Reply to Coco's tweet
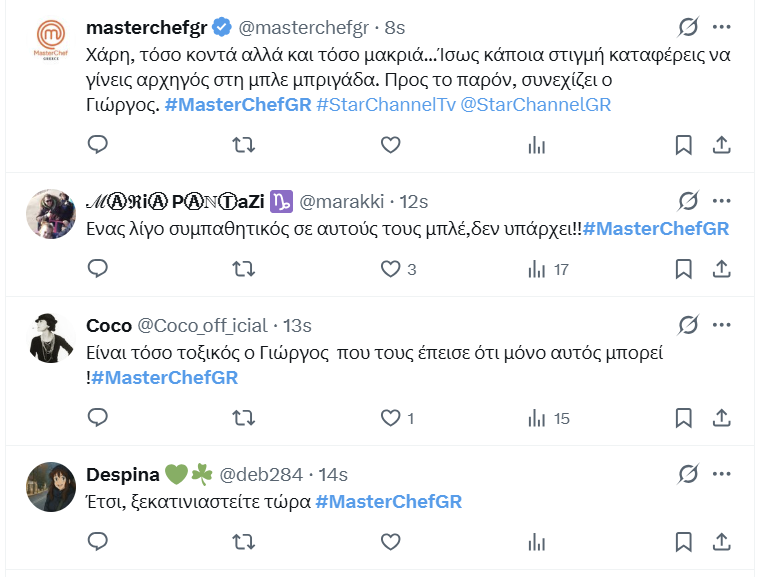 (x=98, y=418)
